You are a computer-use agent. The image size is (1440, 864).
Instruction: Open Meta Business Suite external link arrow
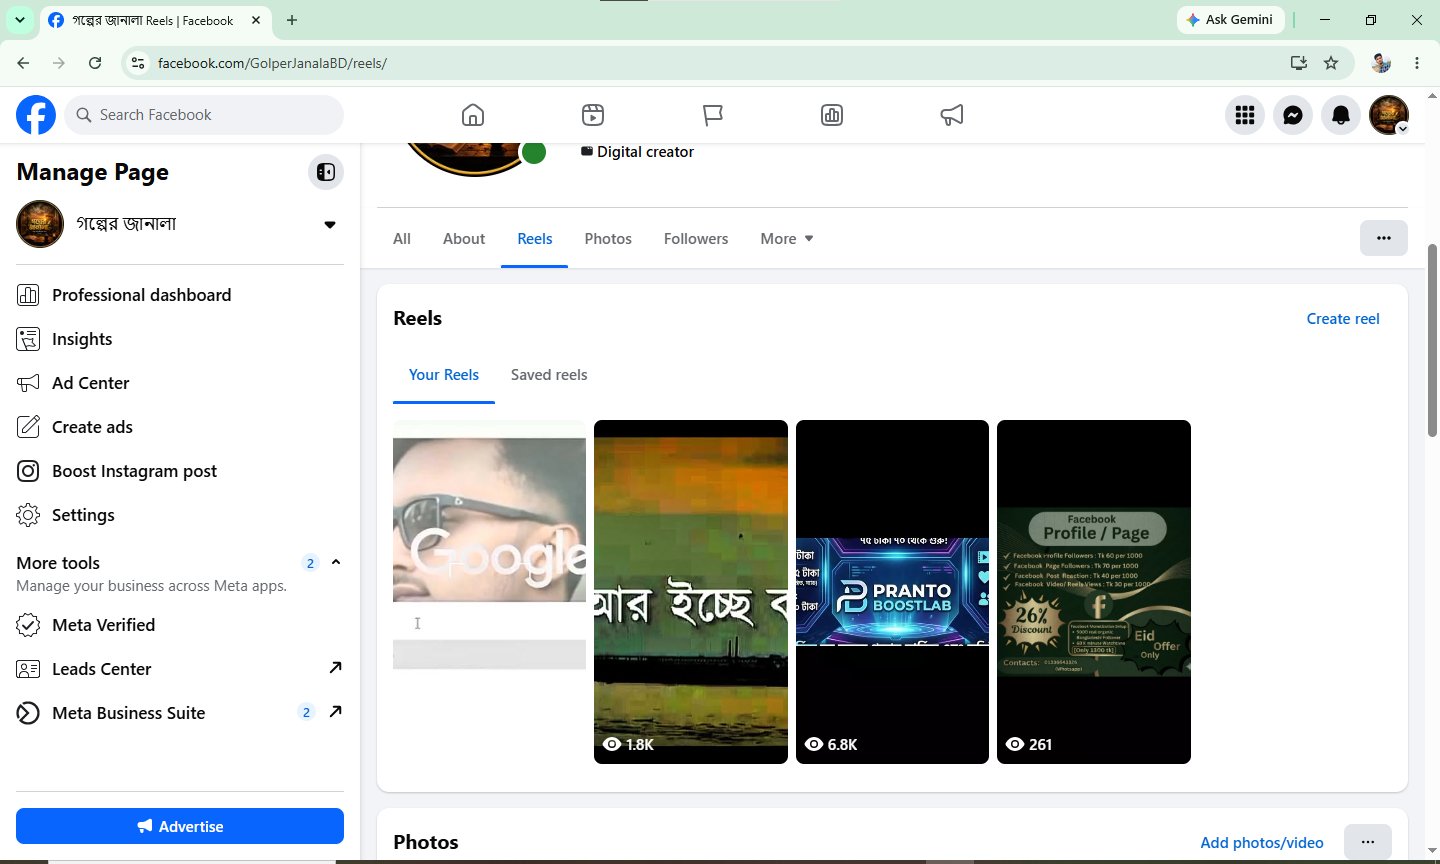[x=336, y=712]
